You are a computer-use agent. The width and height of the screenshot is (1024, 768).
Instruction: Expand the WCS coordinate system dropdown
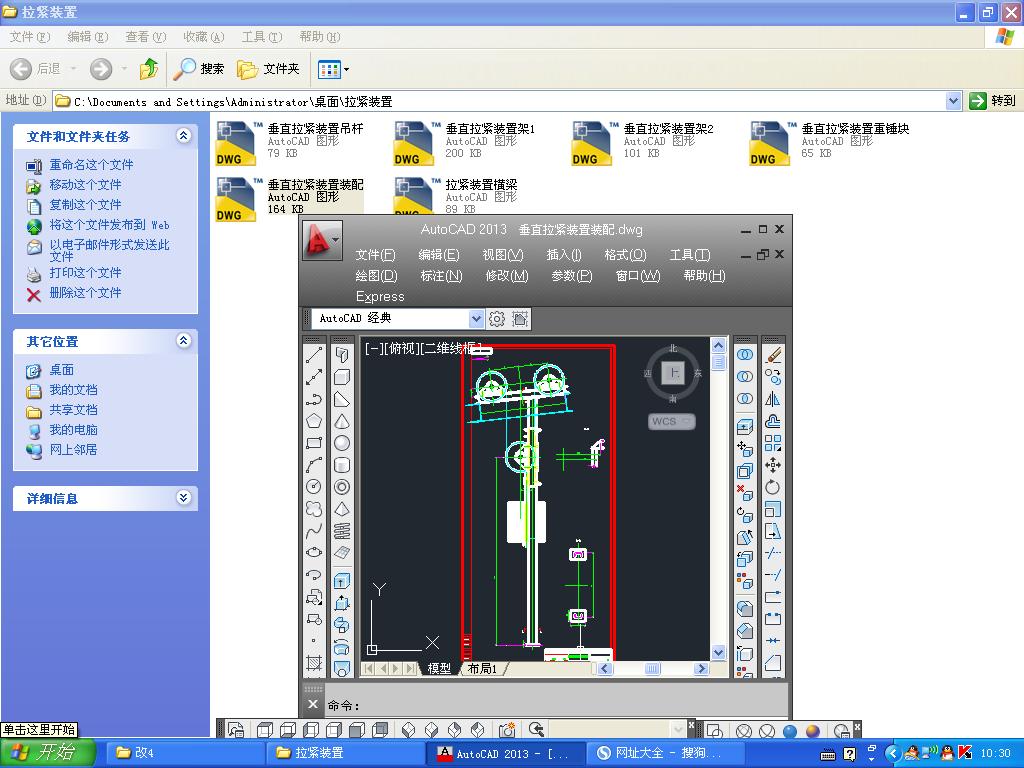pos(671,422)
